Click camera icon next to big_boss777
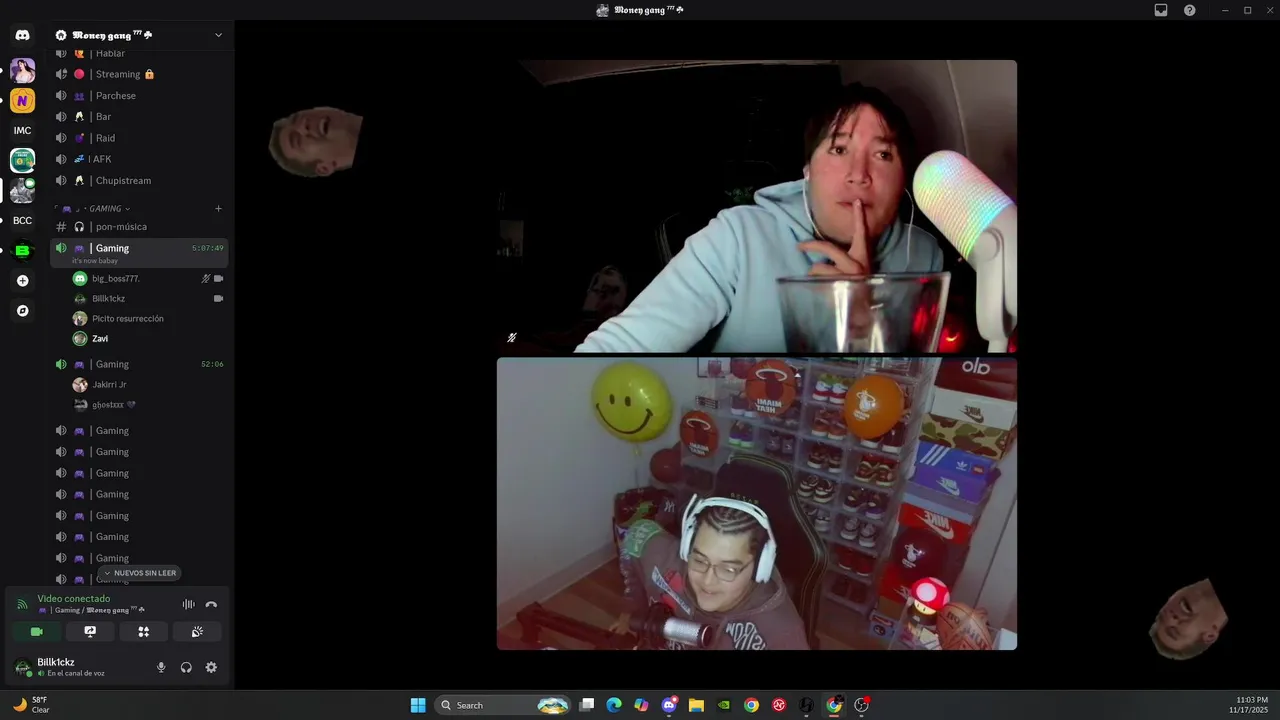The image size is (1280, 720). pos(218,278)
